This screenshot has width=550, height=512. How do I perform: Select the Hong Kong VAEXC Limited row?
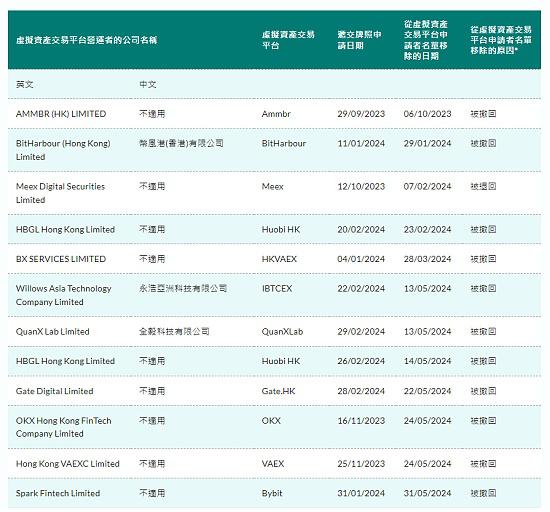click(x=274, y=463)
